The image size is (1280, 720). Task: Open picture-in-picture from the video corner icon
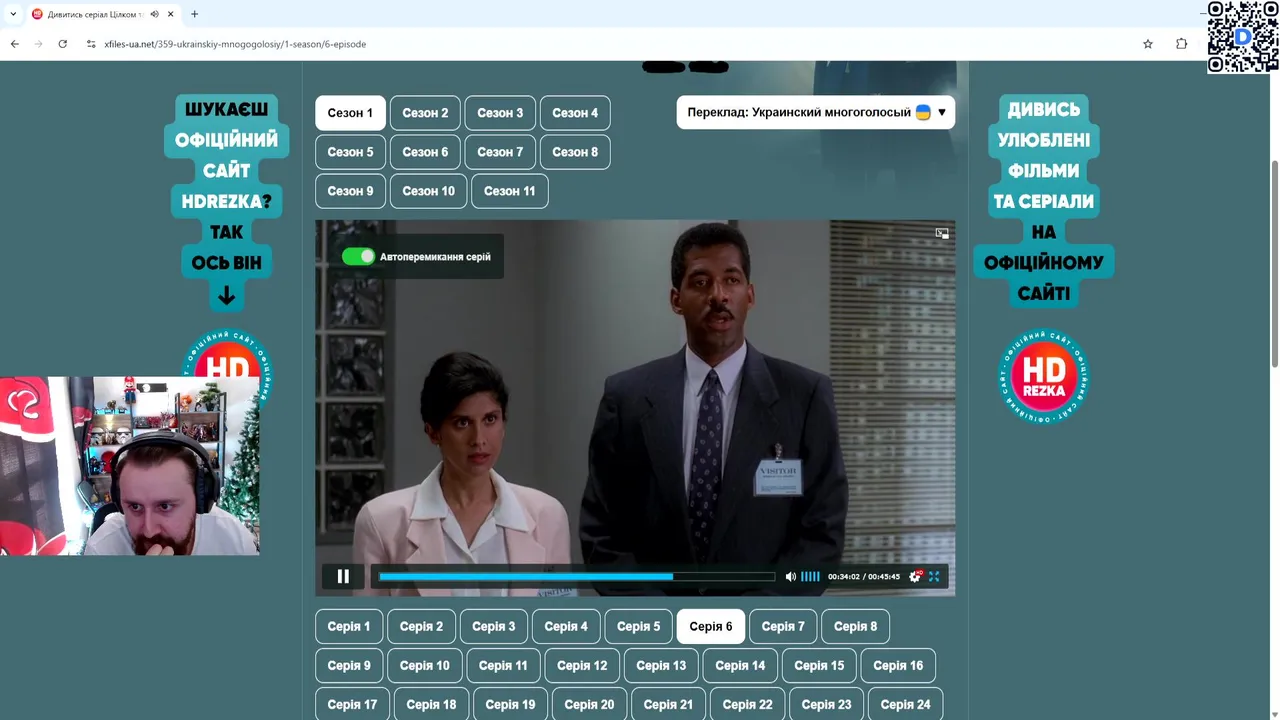[942, 233]
